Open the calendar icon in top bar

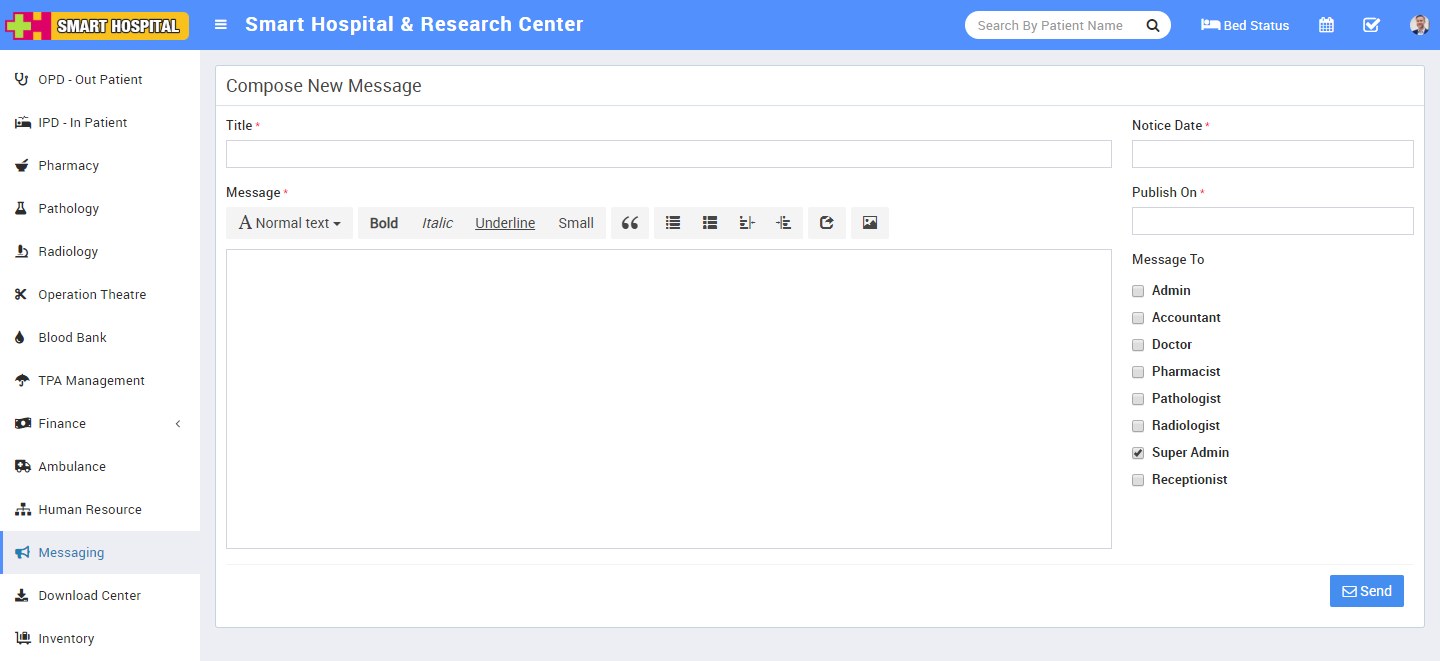(x=1326, y=25)
